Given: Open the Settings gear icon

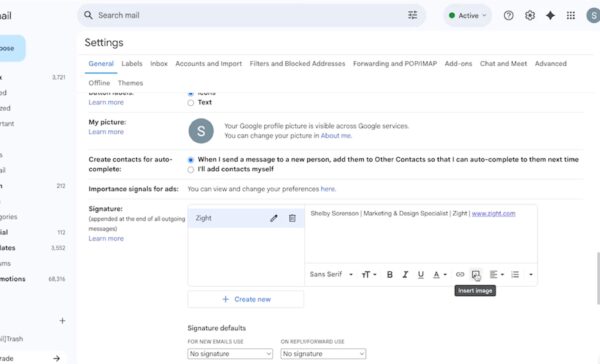Looking at the screenshot, I should pyautogui.click(x=530, y=16).
